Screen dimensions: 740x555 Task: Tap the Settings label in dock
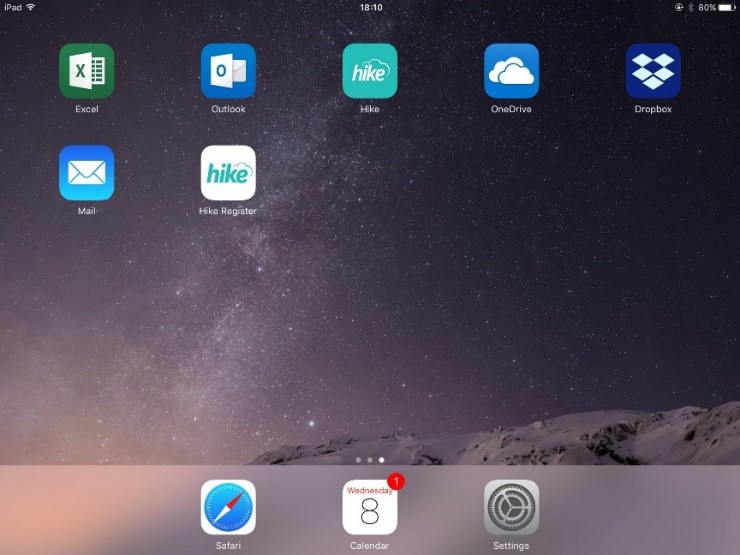[511, 546]
